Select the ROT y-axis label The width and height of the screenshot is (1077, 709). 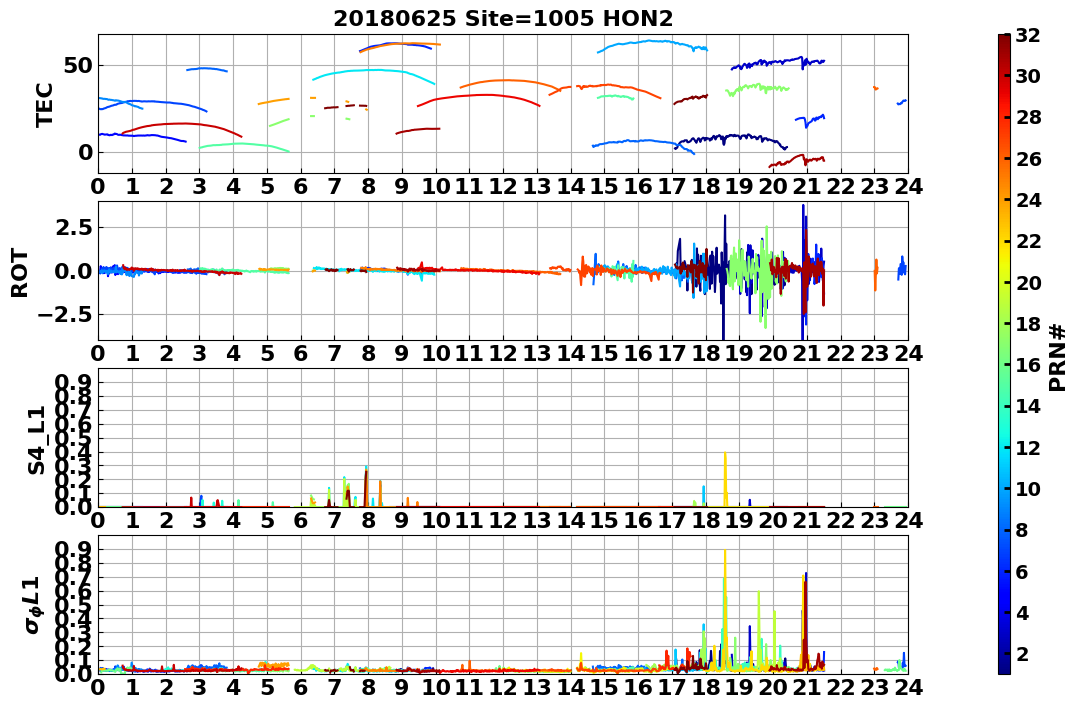pos(20,273)
